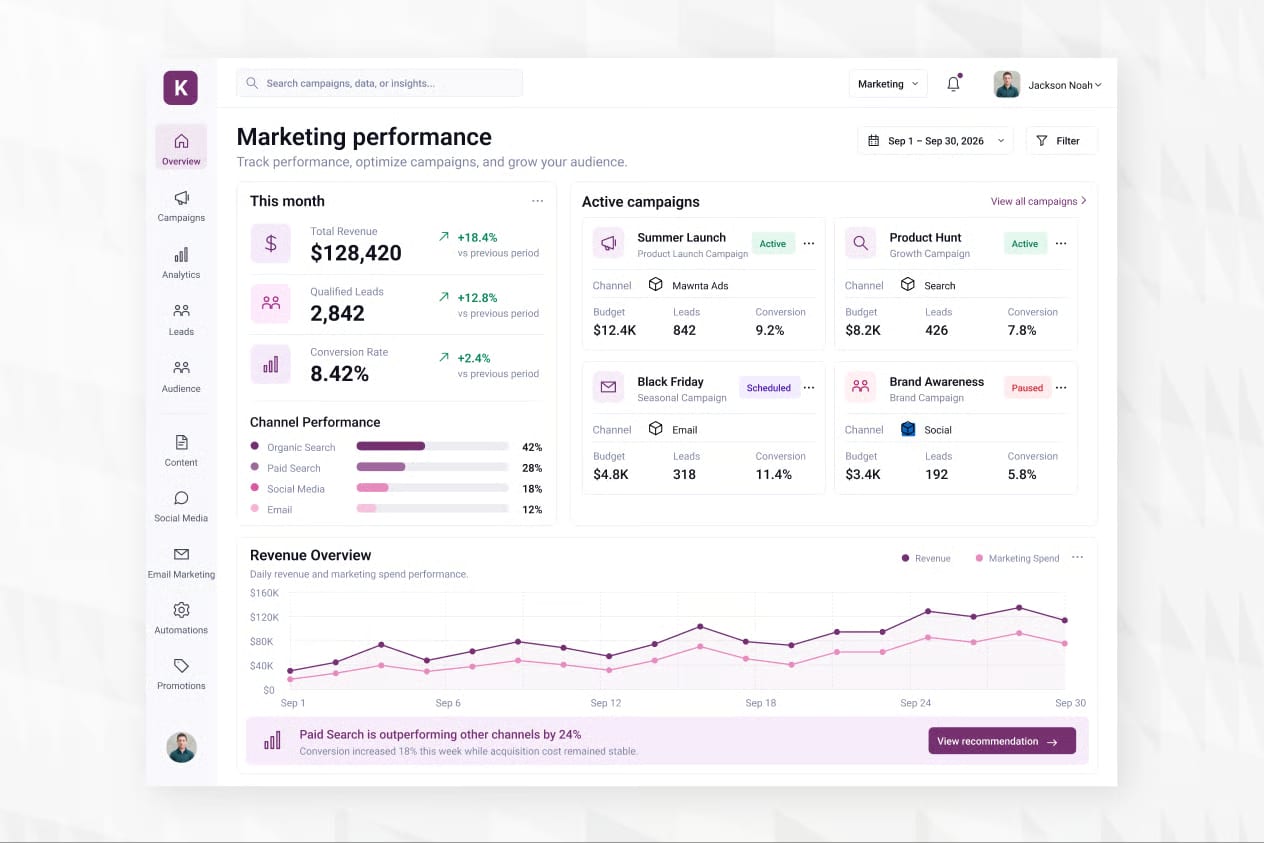Click the 2,842 qualified leads value

[338, 314]
